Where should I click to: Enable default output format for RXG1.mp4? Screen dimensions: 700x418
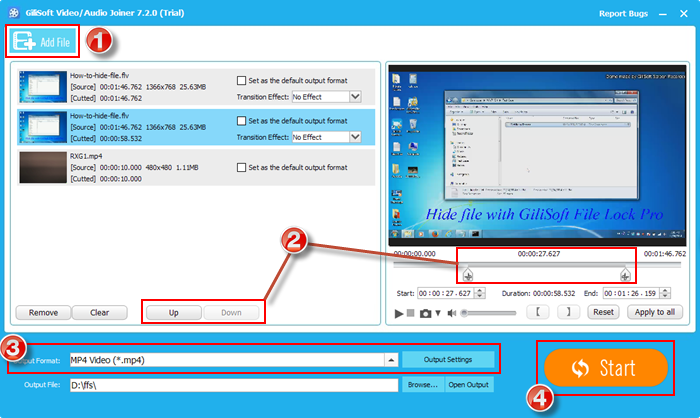[241, 168]
